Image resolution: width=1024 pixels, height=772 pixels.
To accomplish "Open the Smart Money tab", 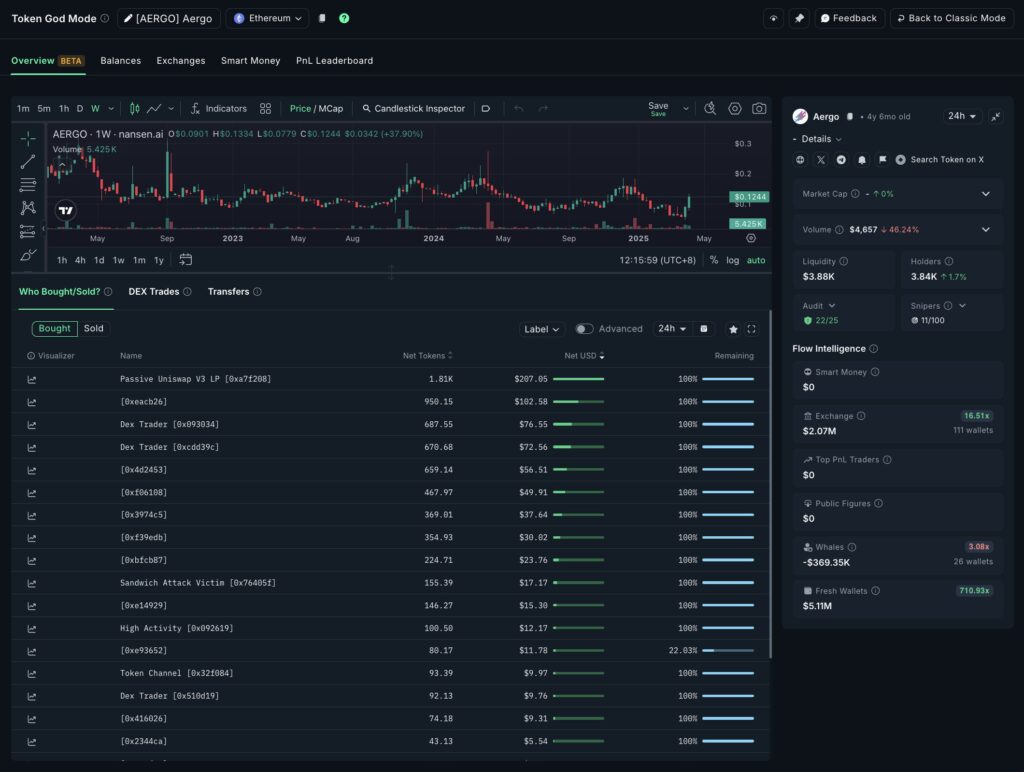I will coord(251,61).
